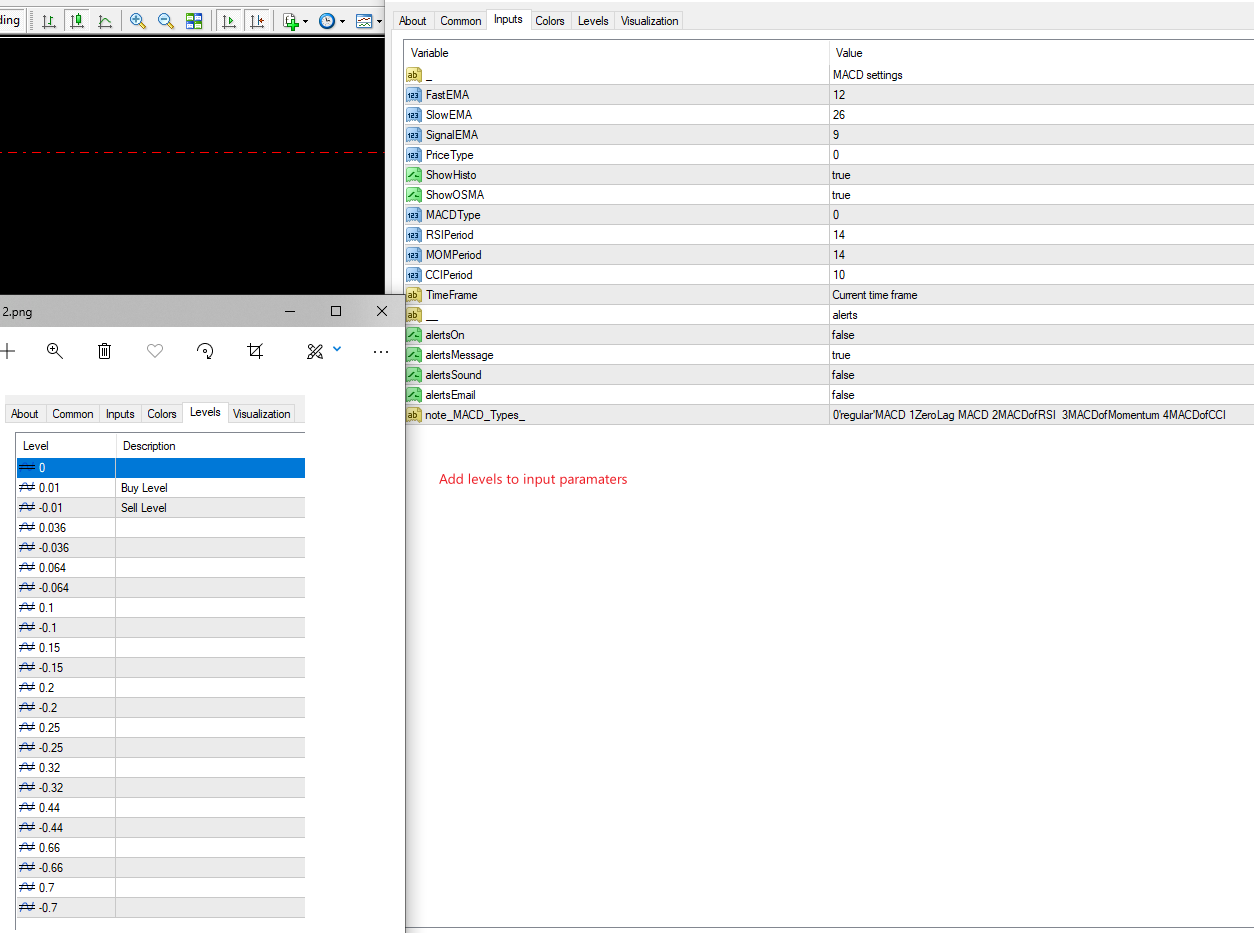1254x933 pixels.
Task: Zoom in on the chart with magnifier plus
Action: [x=138, y=21]
